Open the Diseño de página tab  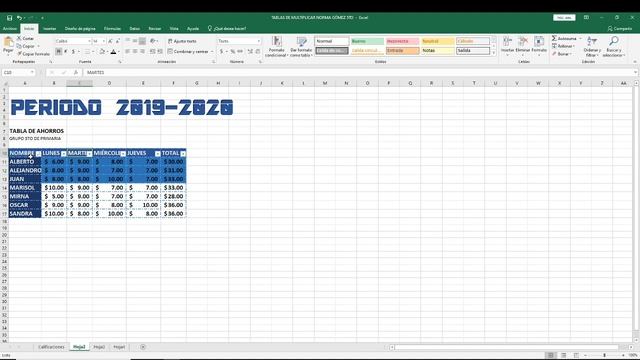tap(80, 29)
